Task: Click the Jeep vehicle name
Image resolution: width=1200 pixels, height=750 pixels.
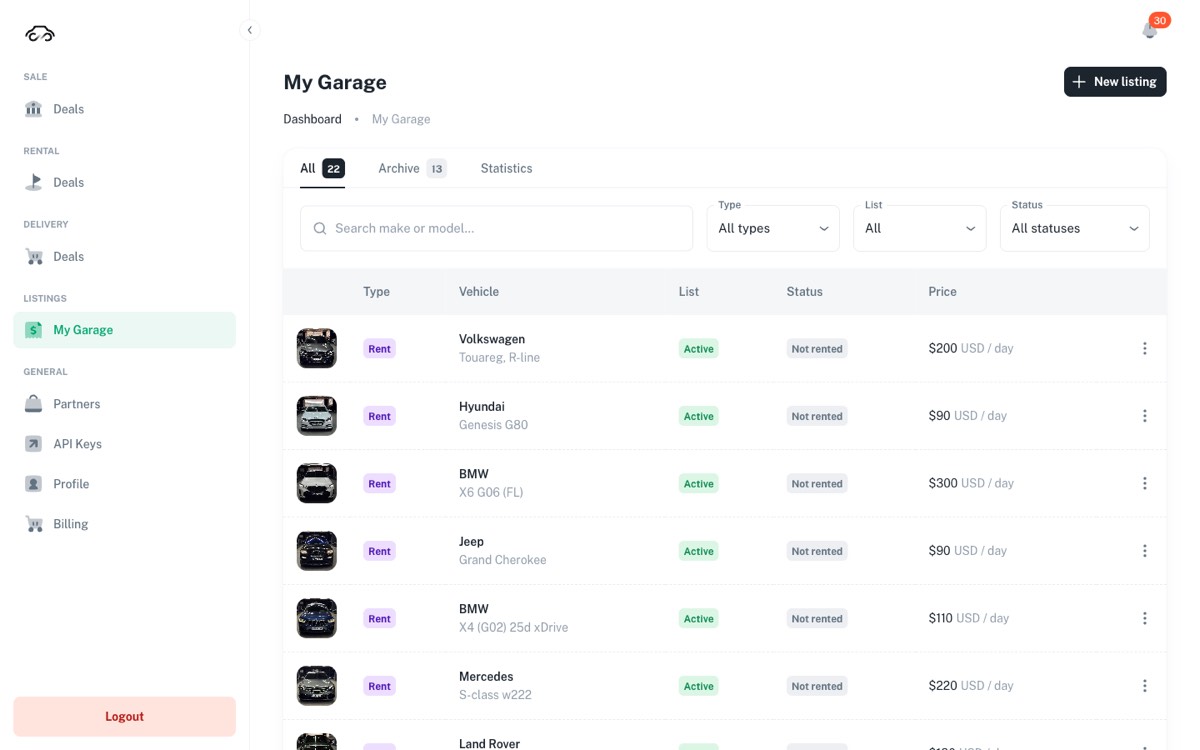Action: pyautogui.click(x=471, y=542)
